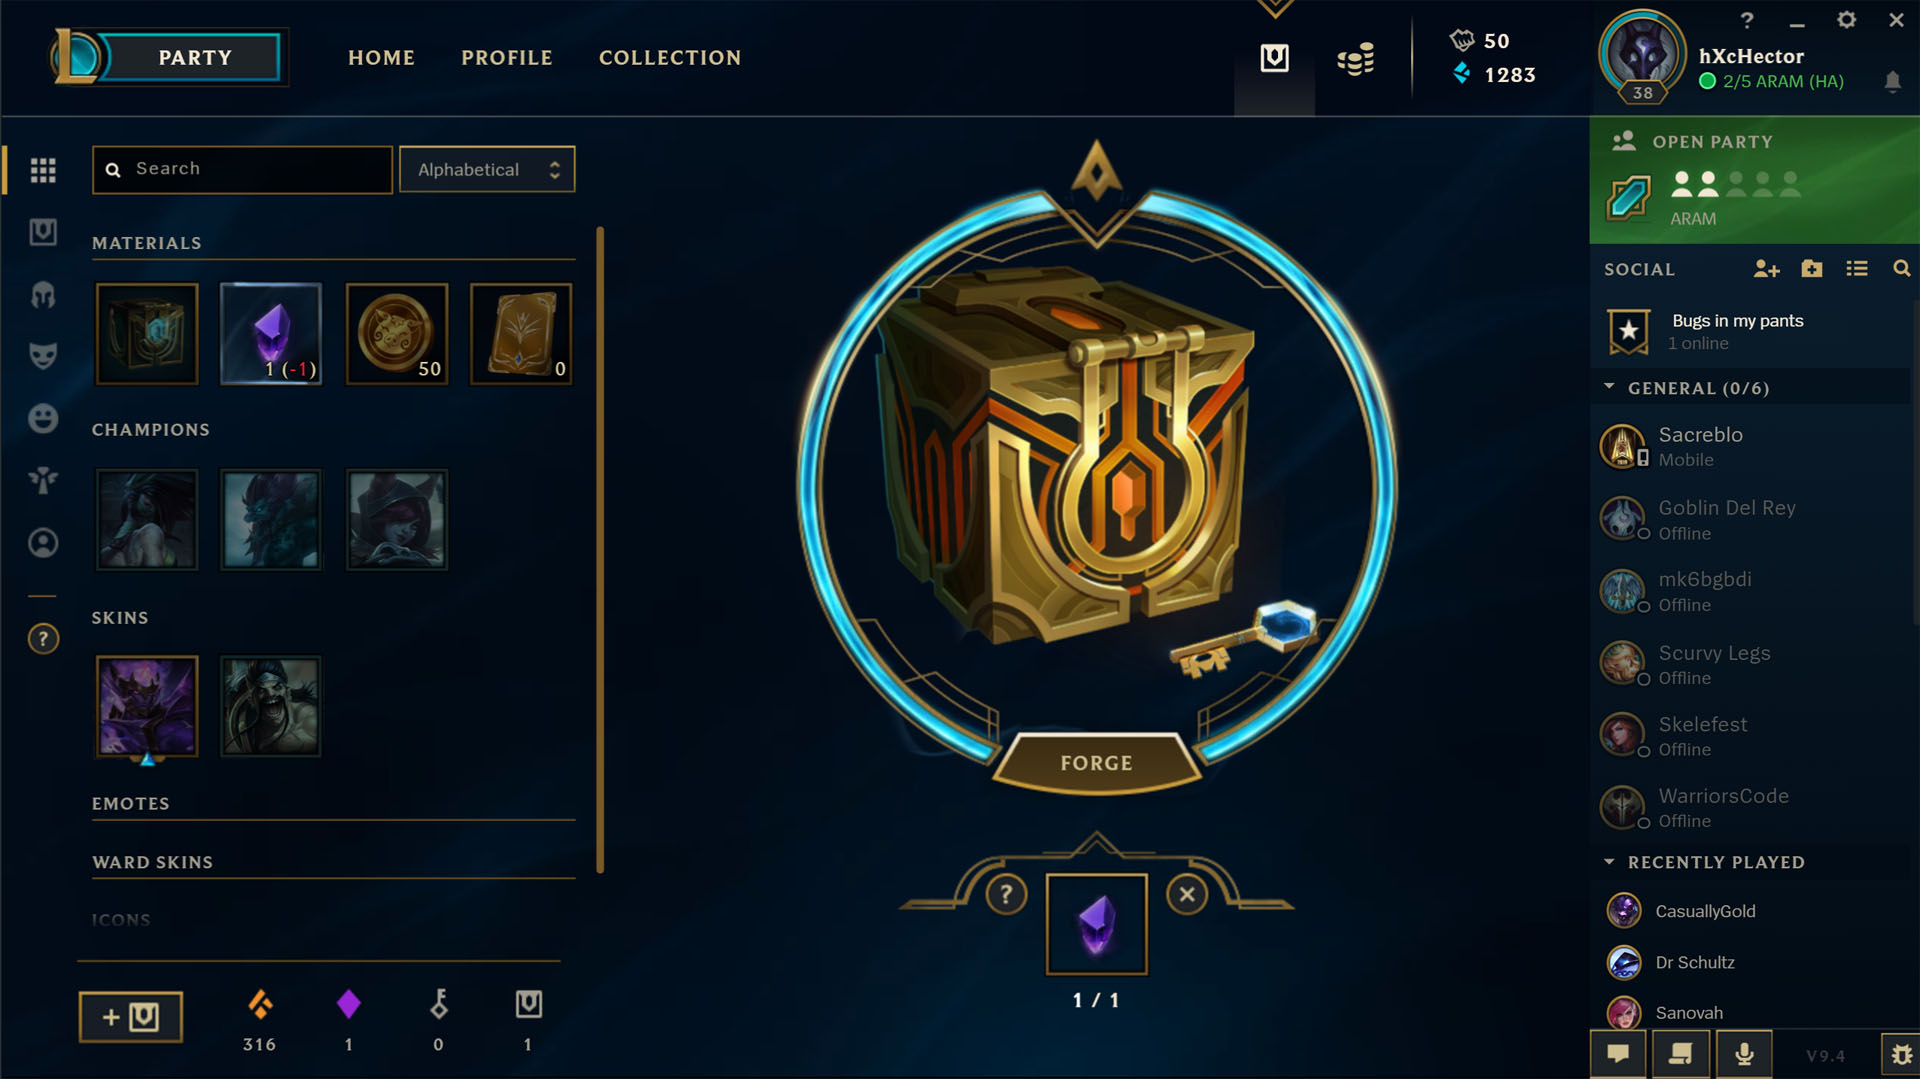Click the FORGE button
This screenshot has height=1079, width=1920.
tap(1097, 763)
